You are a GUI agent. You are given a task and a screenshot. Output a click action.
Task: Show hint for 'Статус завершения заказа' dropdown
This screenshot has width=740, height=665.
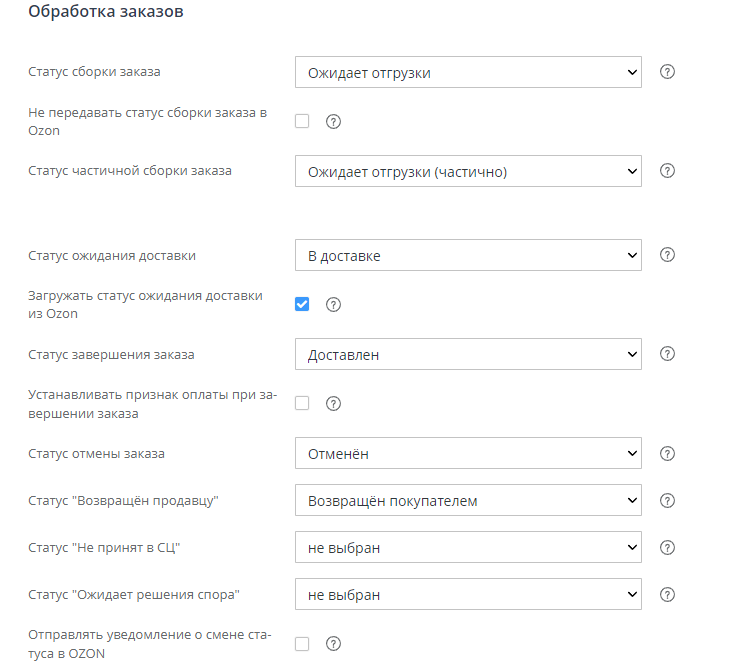coord(669,354)
